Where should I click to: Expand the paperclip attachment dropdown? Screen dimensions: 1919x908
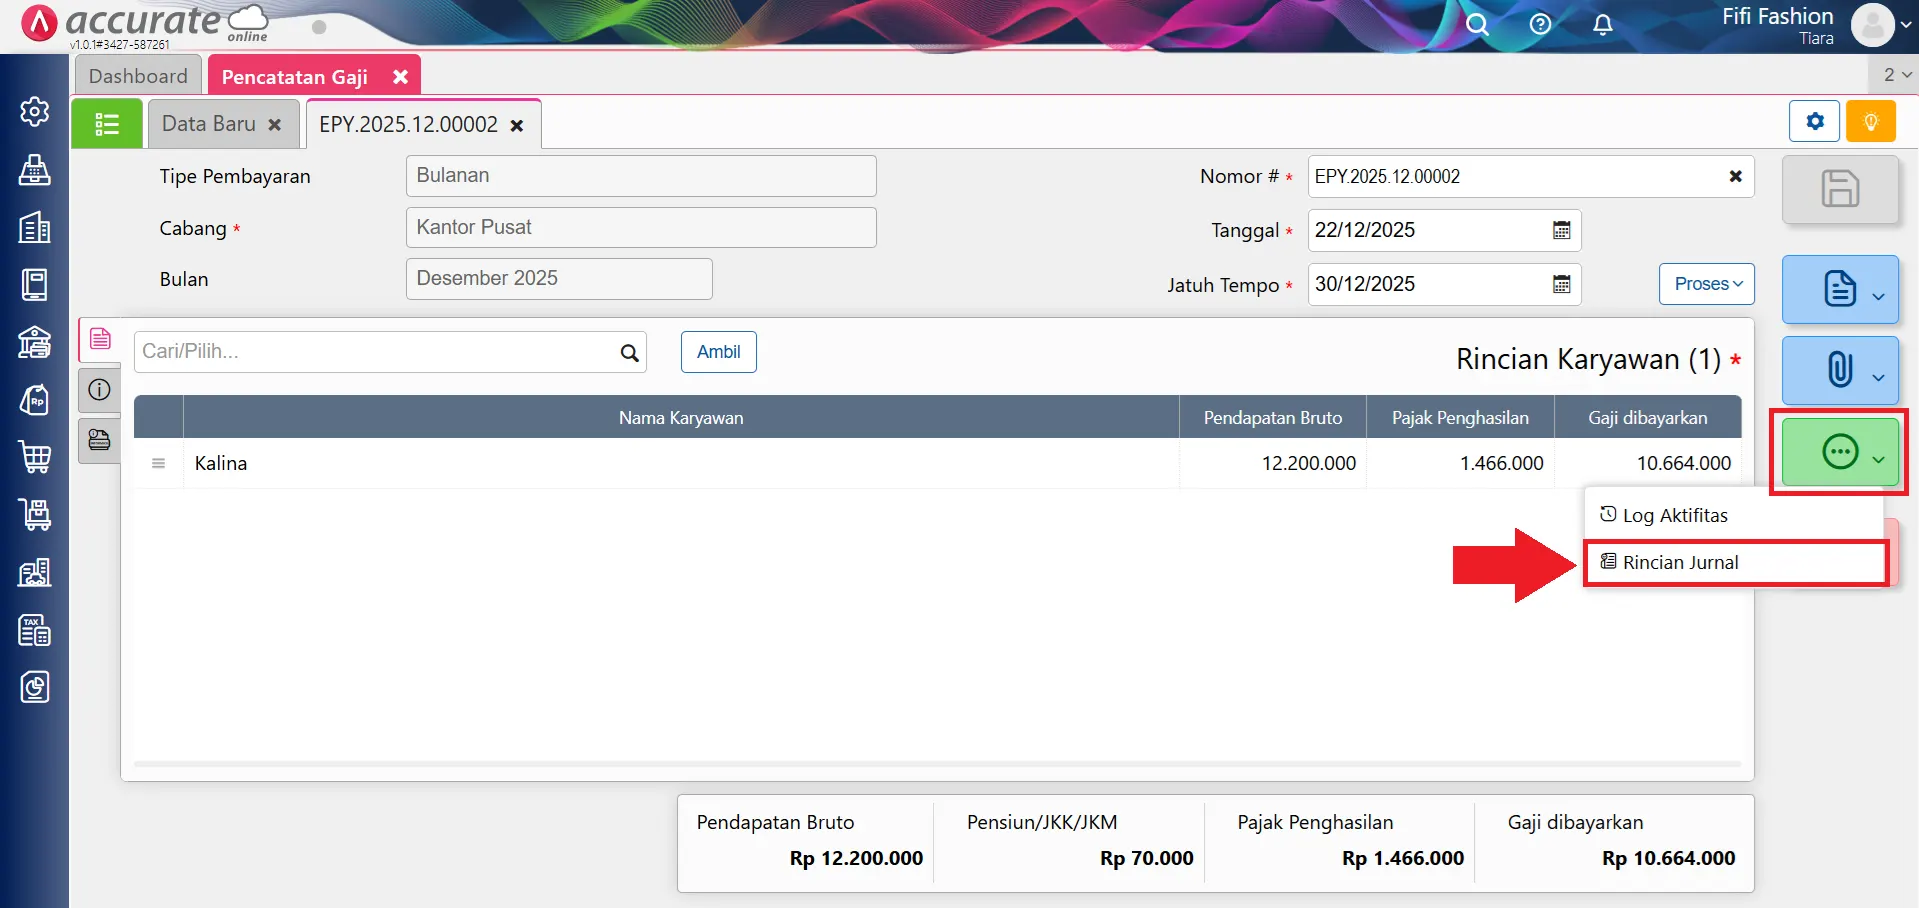click(x=1878, y=376)
